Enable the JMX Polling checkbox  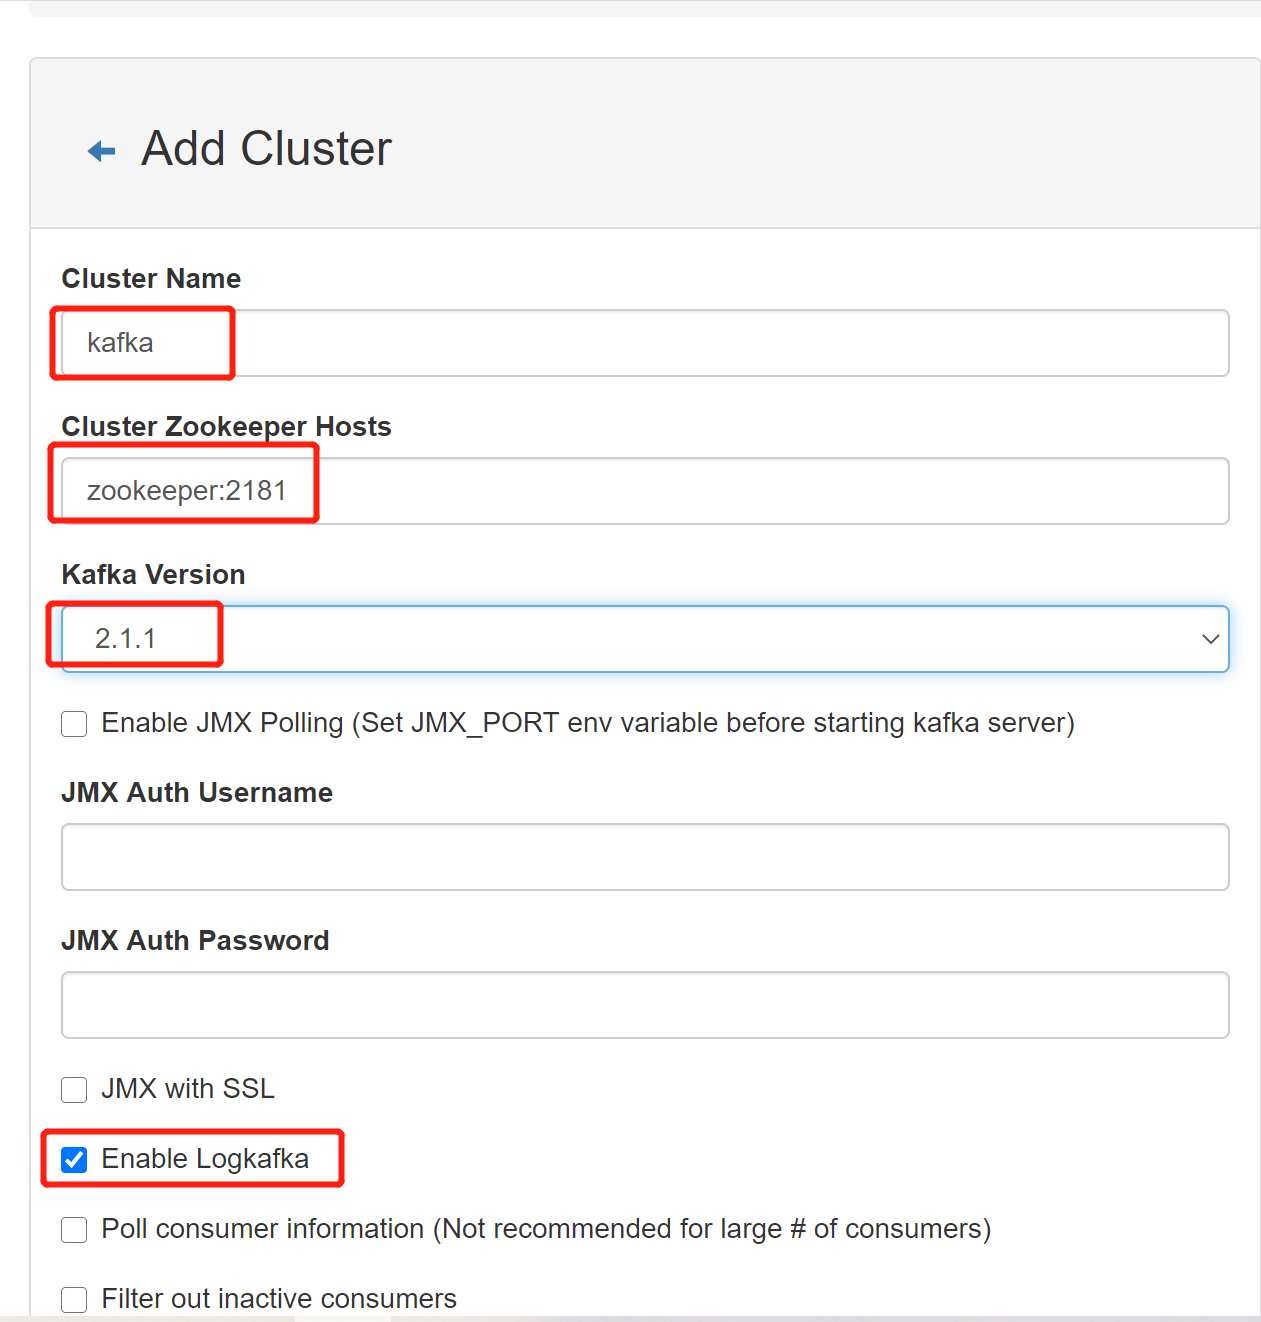74,724
